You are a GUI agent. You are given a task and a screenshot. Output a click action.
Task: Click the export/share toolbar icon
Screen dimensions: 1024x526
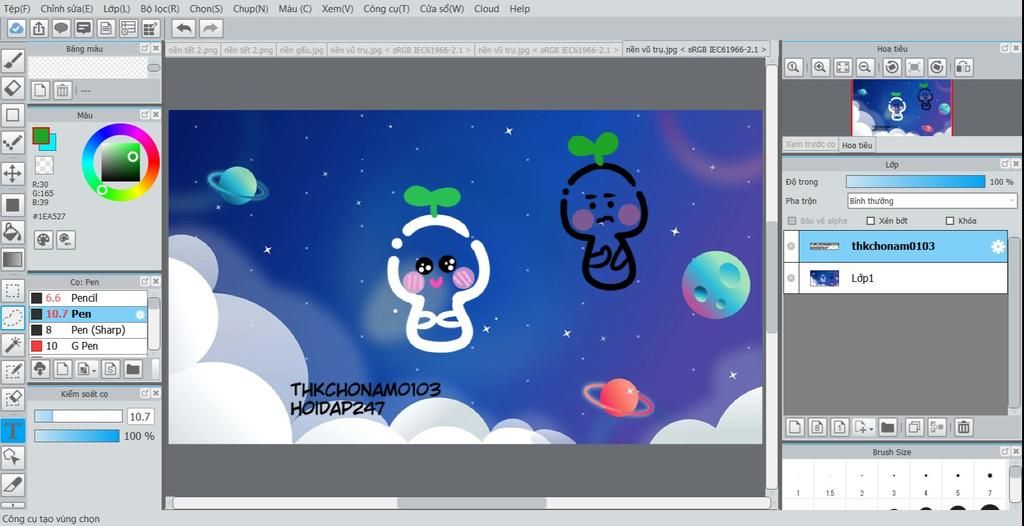(x=39, y=28)
